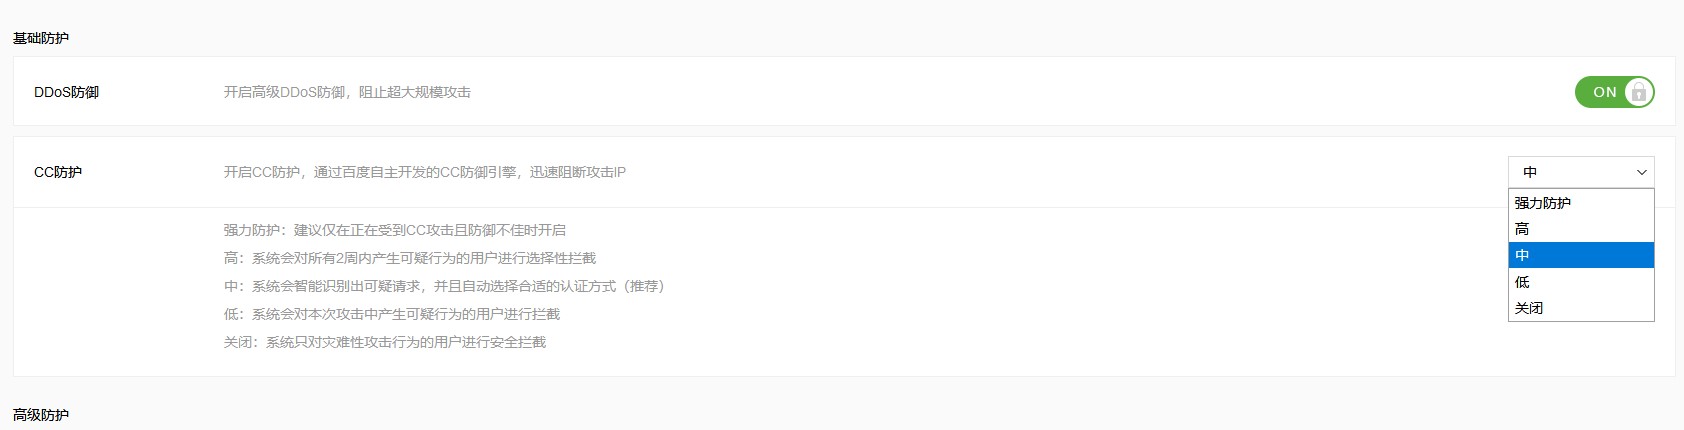Viewport: 1684px width, 430px height.
Task: Click the DDoS防御 row label
Action: click(66, 92)
